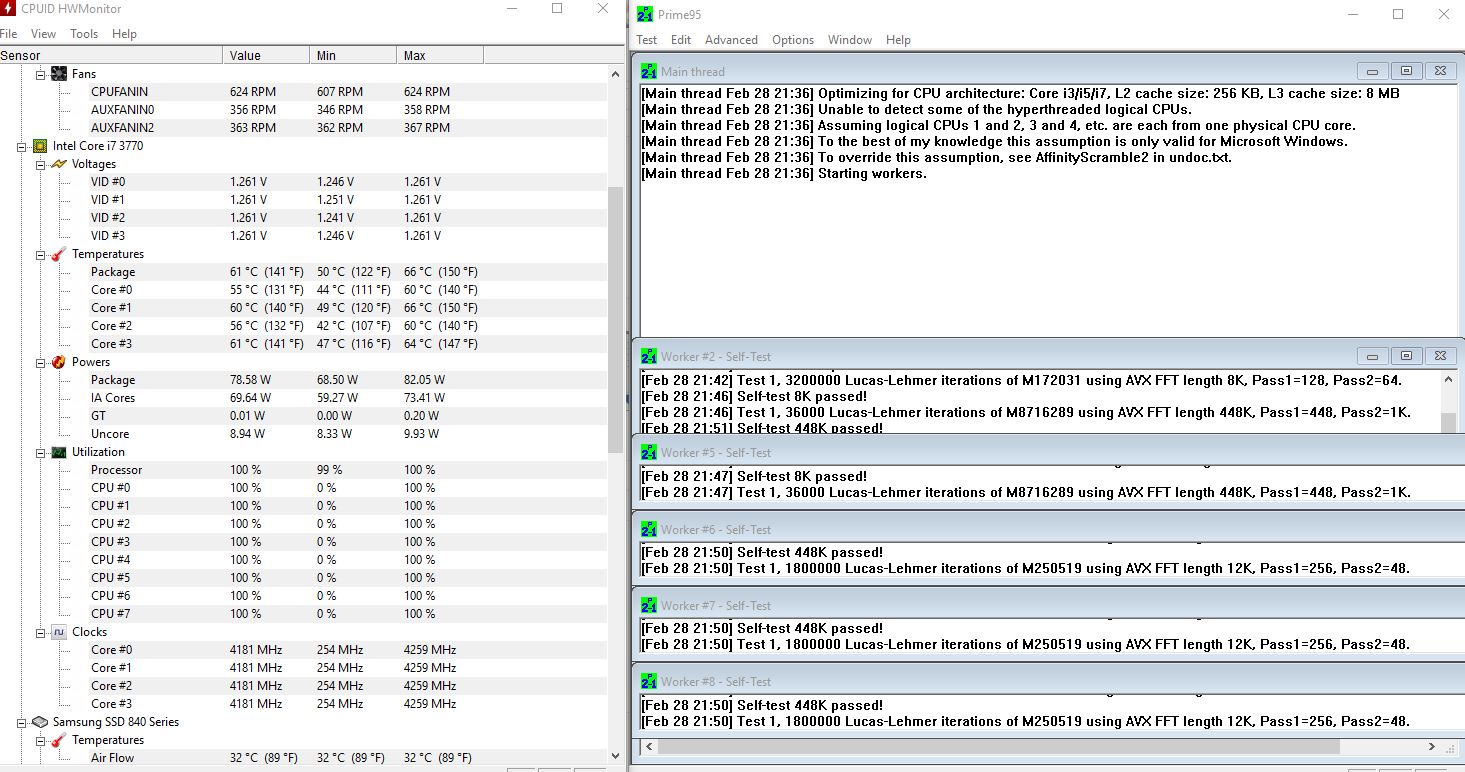Restore the Main thread child window
The height and width of the screenshot is (772, 1465).
click(1406, 71)
